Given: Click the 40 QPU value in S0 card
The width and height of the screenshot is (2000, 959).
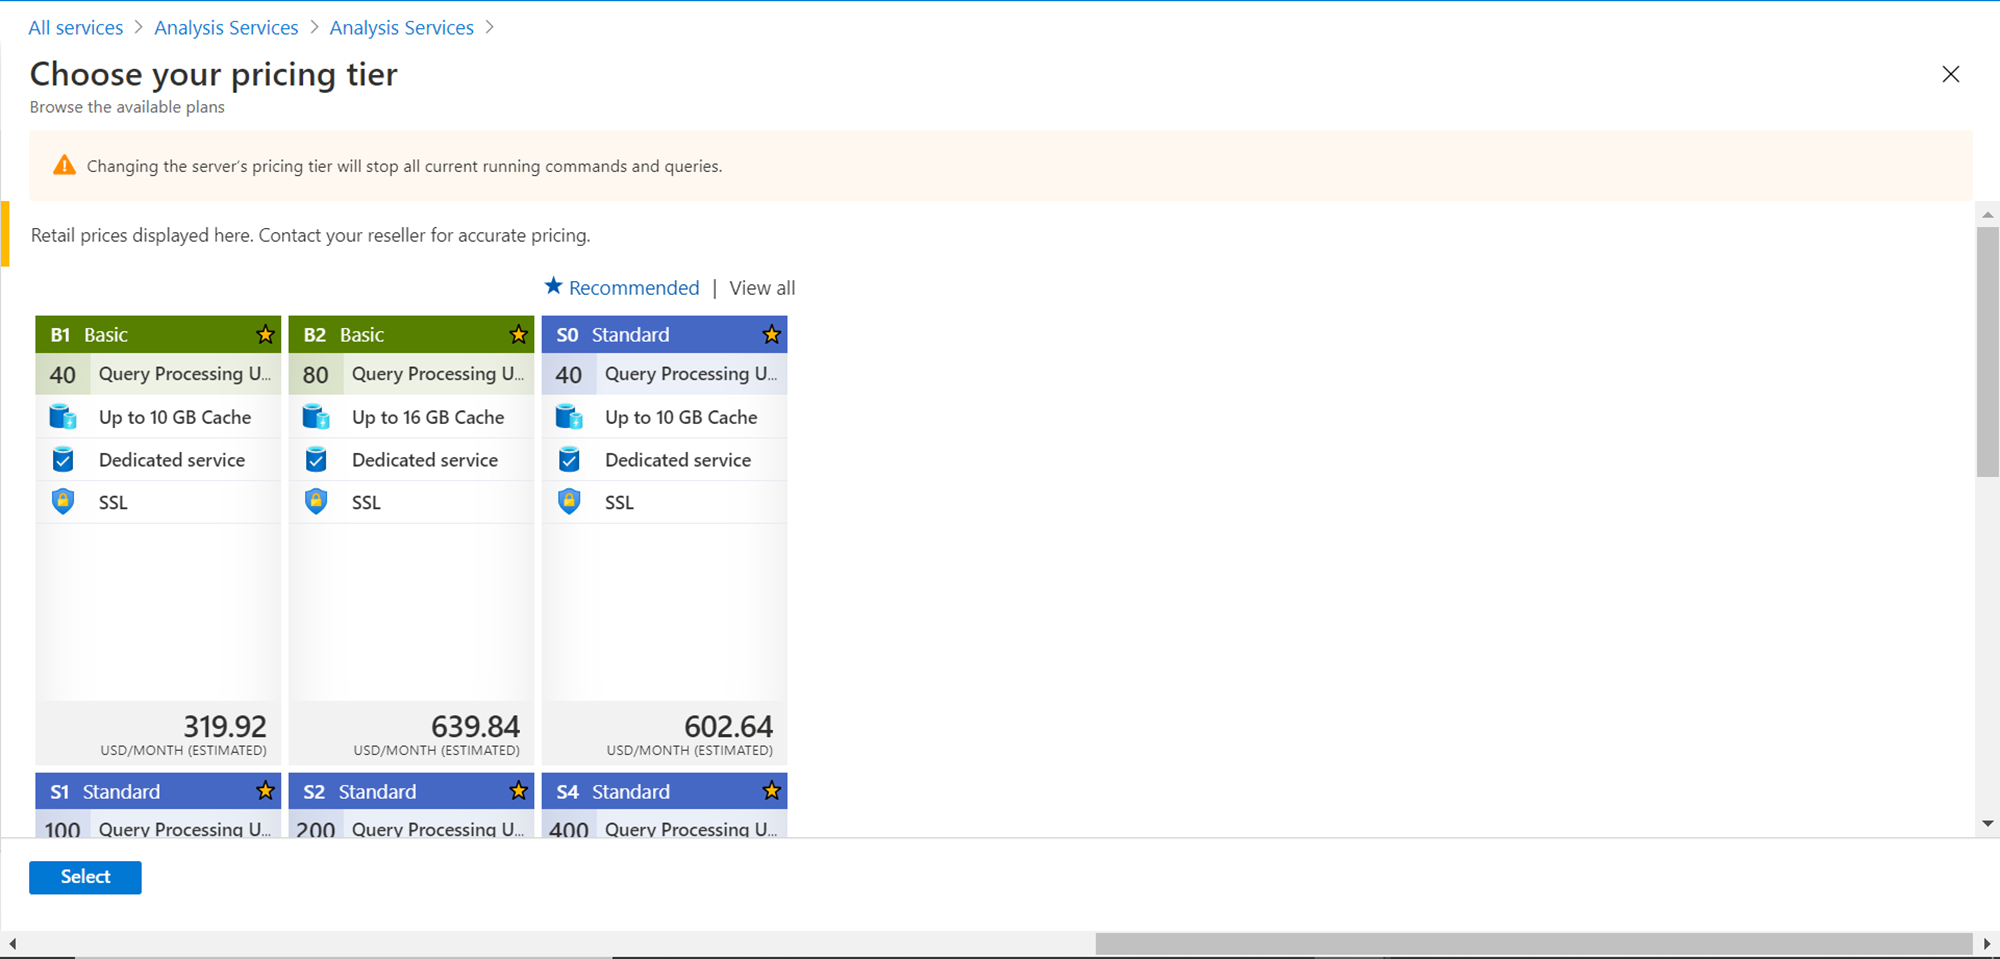Looking at the screenshot, I should click(569, 375).
